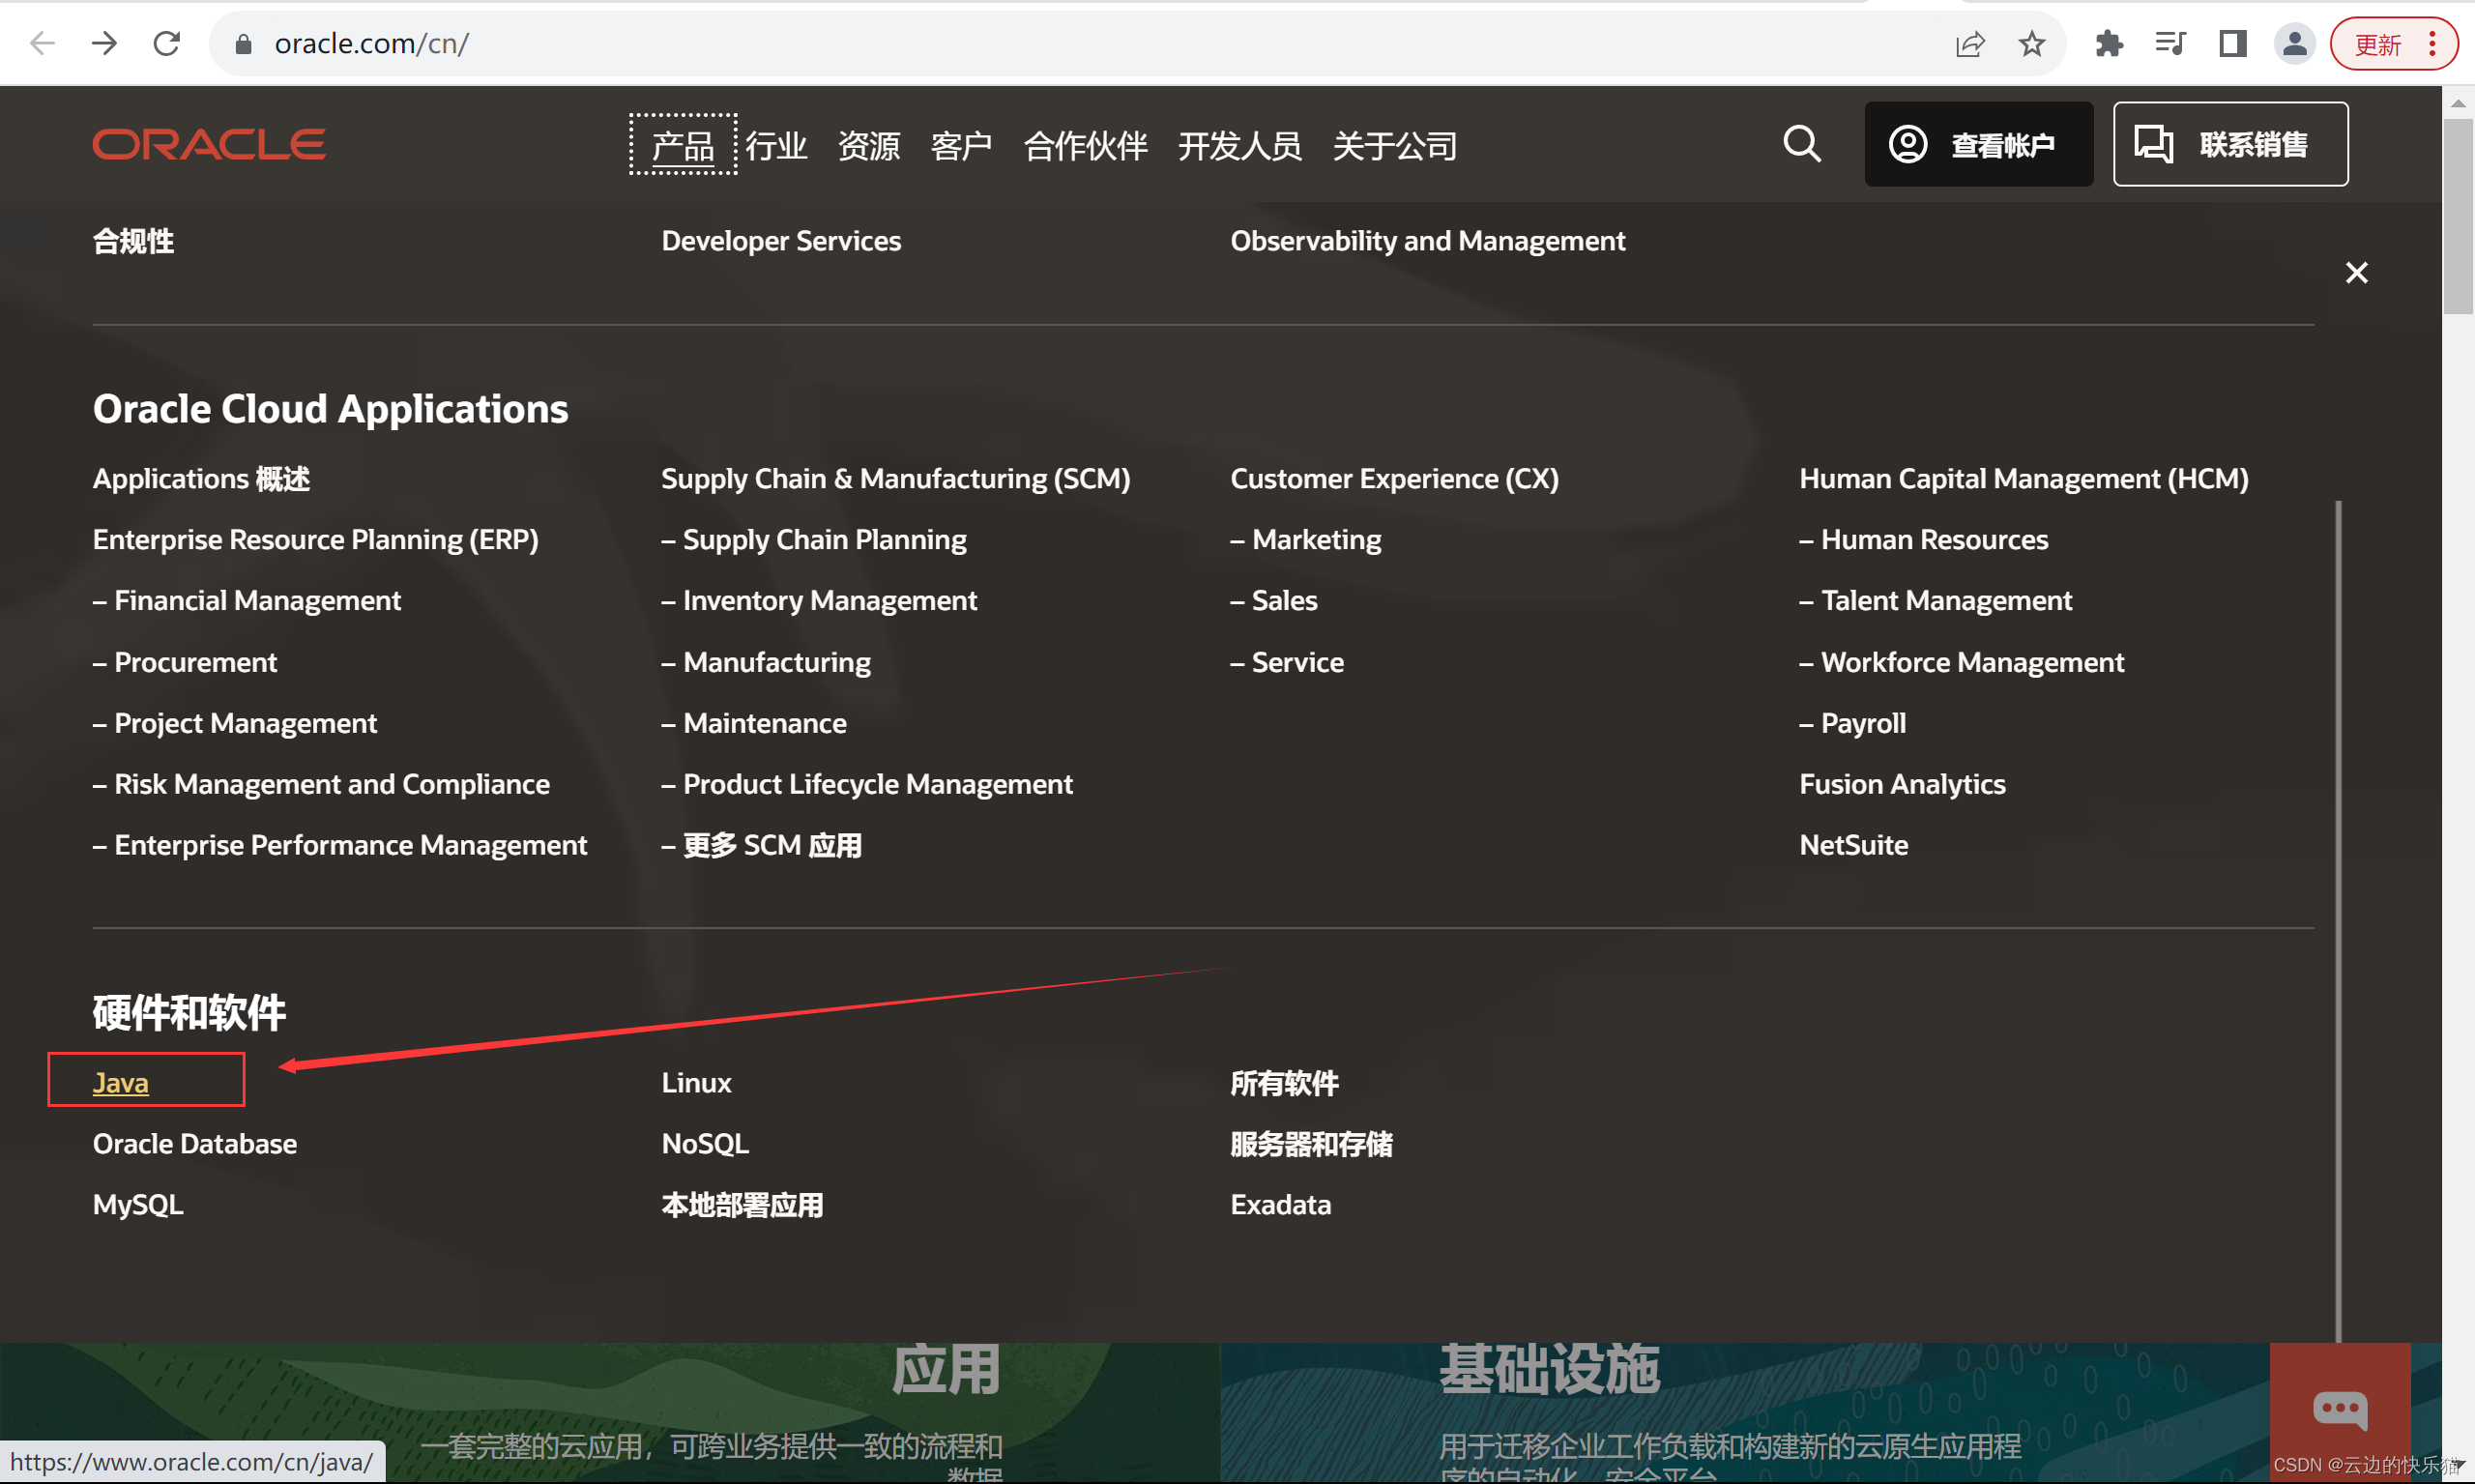Collapse the 产品 menu tab
The height and width of the screenshot is (1484, 2475).
pyautogui.click(x=683, y=146)
